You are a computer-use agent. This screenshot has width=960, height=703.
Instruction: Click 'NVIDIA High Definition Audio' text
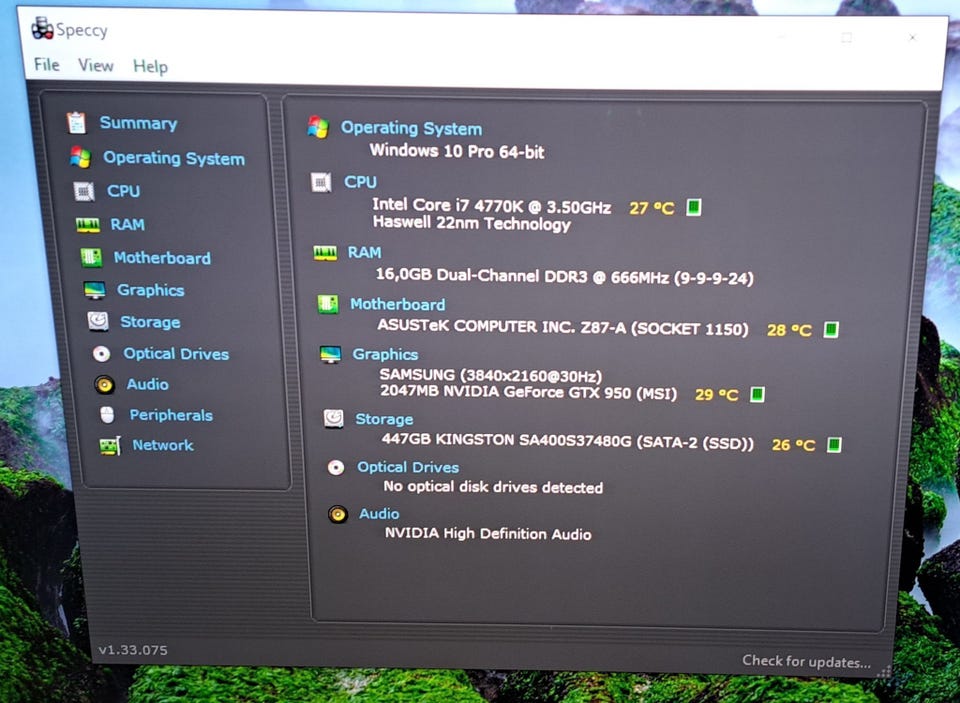(x=488, y=534)
